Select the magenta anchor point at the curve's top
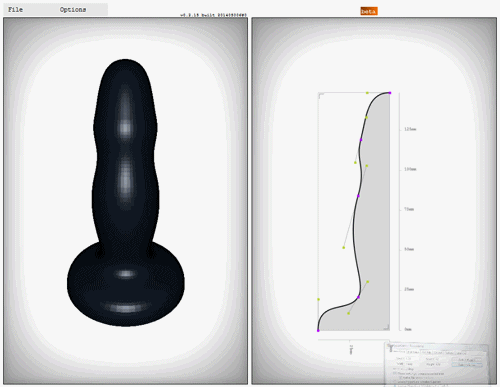 point(390,93)
